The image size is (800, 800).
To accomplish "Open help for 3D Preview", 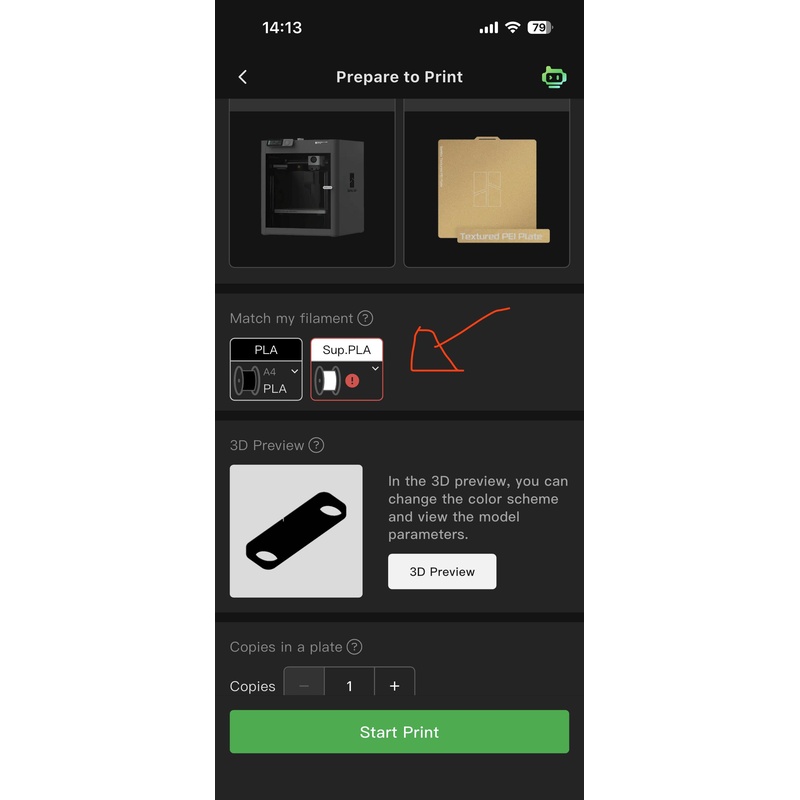I will pos(316,445).
